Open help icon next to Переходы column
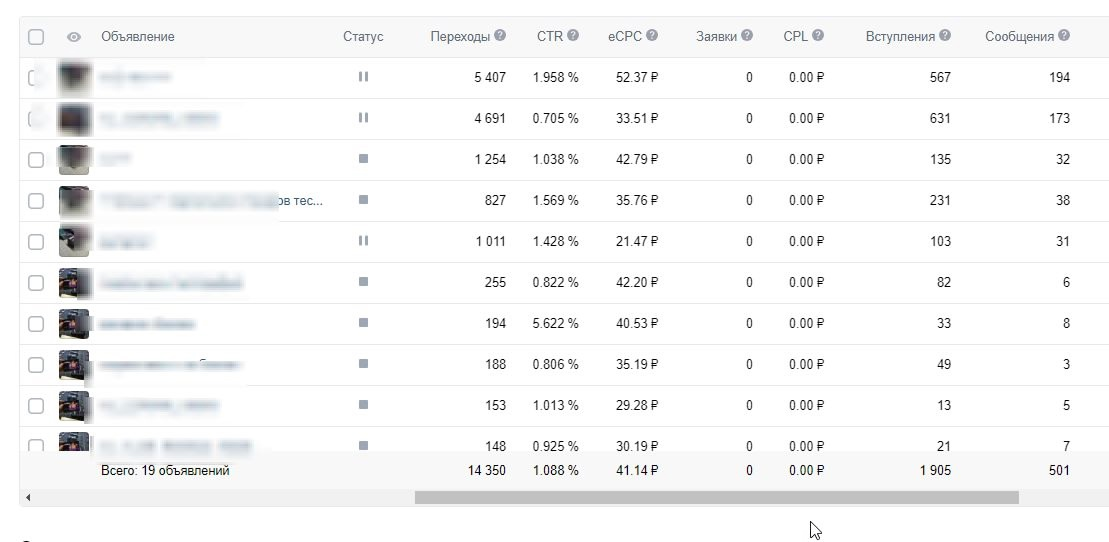The image size is (1109, 542). [500, 35]
